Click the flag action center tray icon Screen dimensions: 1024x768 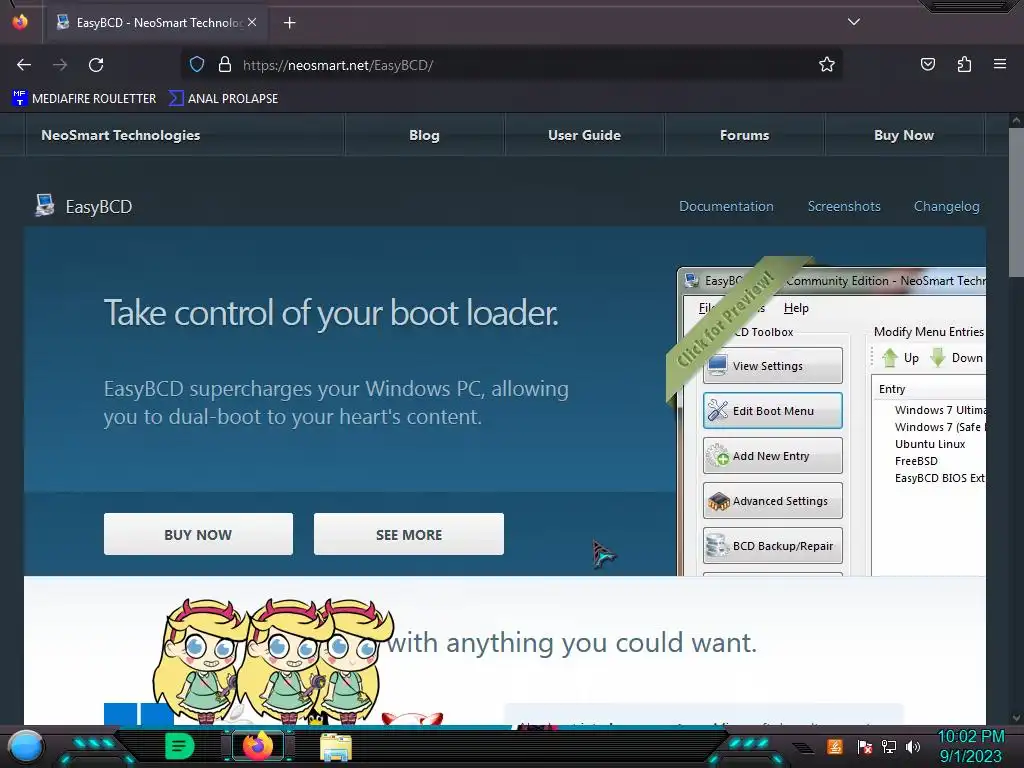(x=865, y=746)
